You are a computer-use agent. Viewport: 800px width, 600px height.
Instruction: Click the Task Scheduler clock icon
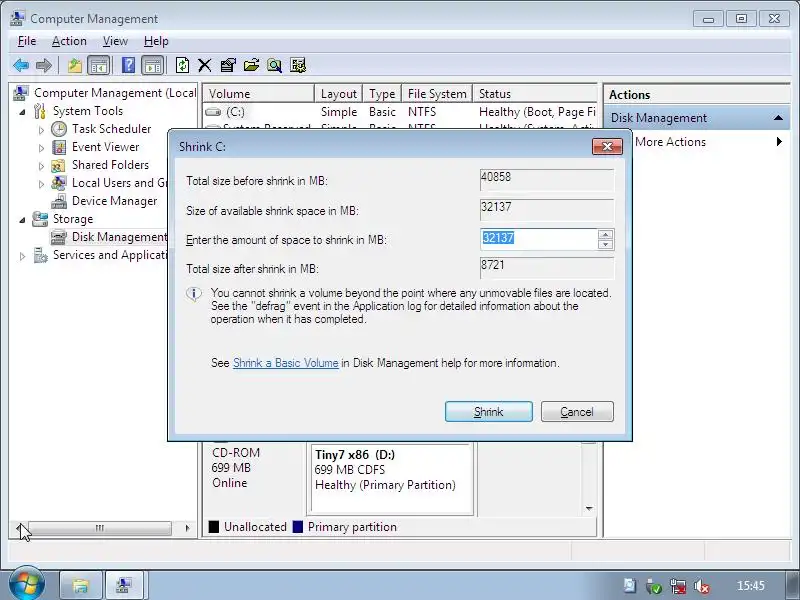[59, 129]
